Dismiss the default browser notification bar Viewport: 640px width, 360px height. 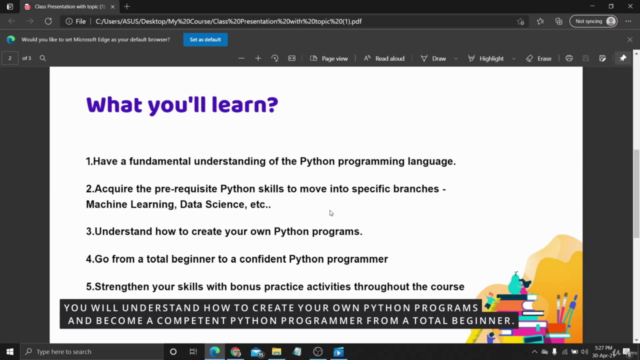630,40
